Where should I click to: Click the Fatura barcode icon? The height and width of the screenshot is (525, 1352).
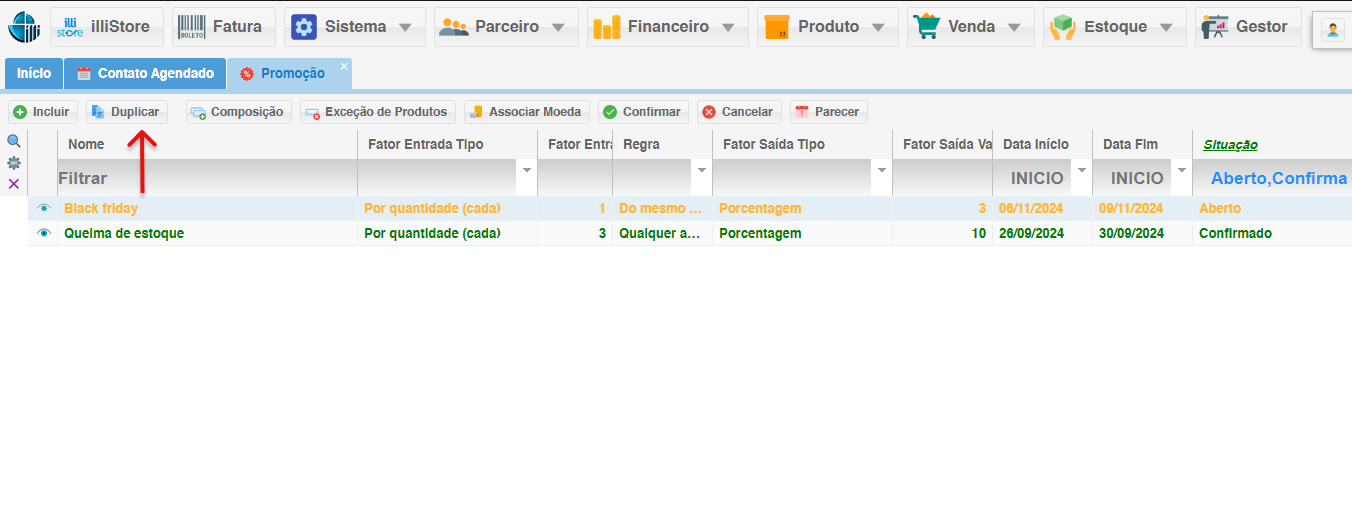click(192, 27)
